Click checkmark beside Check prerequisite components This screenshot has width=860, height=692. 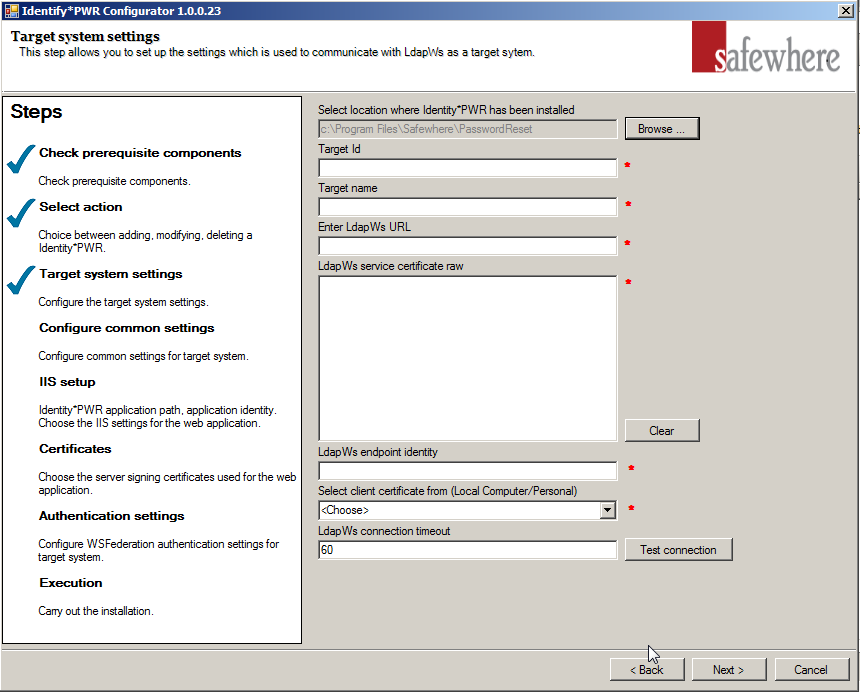(x=21, y=160)
